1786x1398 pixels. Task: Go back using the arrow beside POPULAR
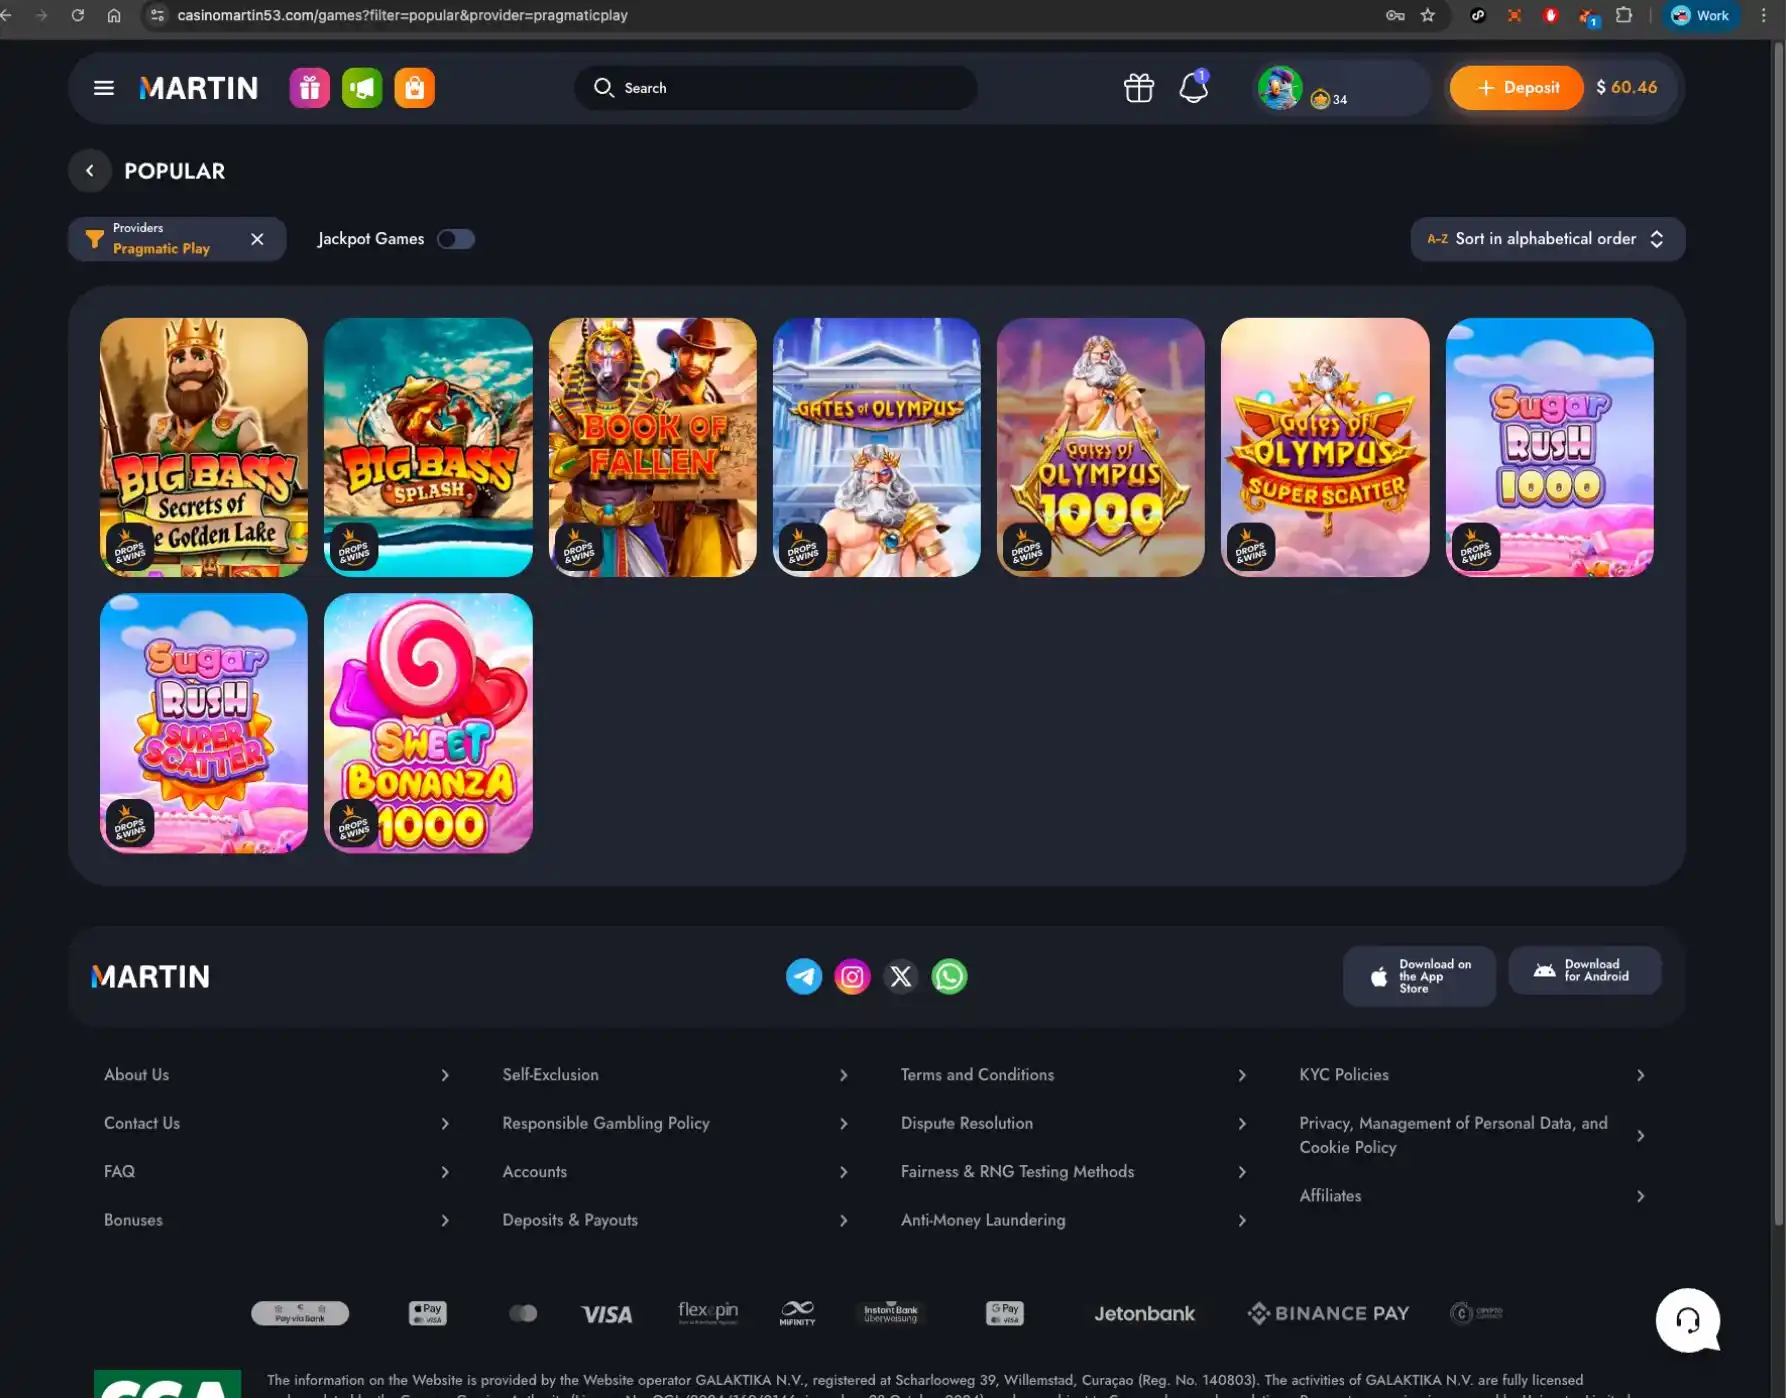tap(90, 171)
